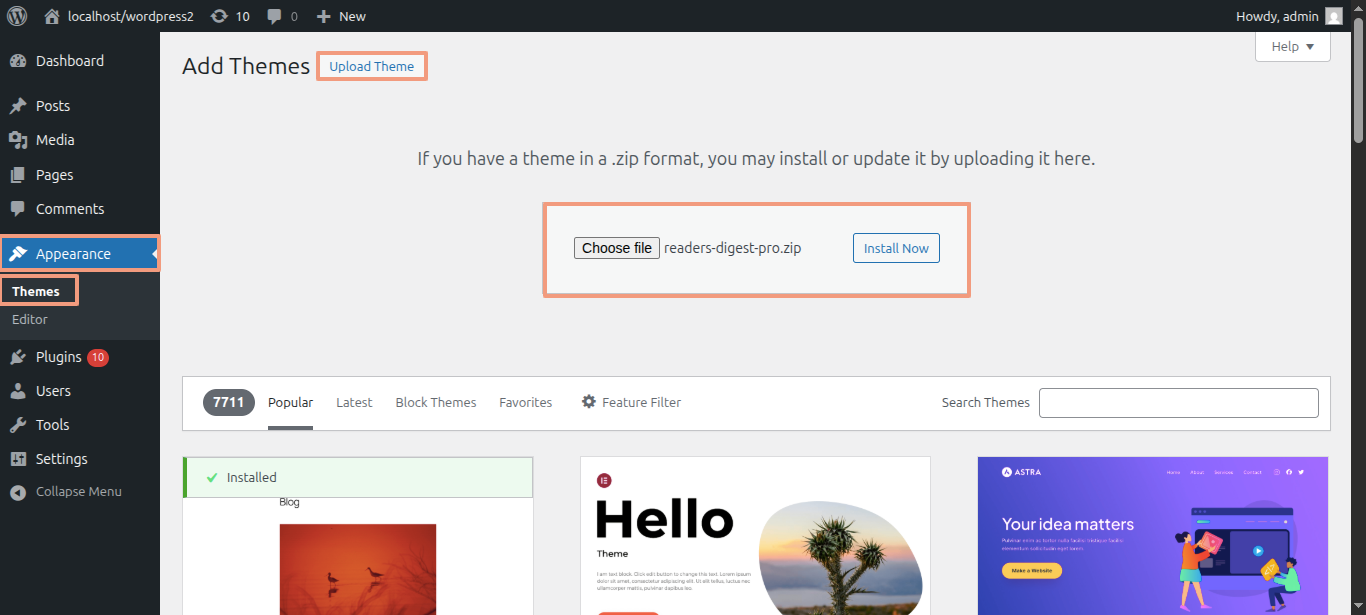Viewport: 1366px width, 615px height.
Task: Open the New content dropdown
Action: point(341,16)
